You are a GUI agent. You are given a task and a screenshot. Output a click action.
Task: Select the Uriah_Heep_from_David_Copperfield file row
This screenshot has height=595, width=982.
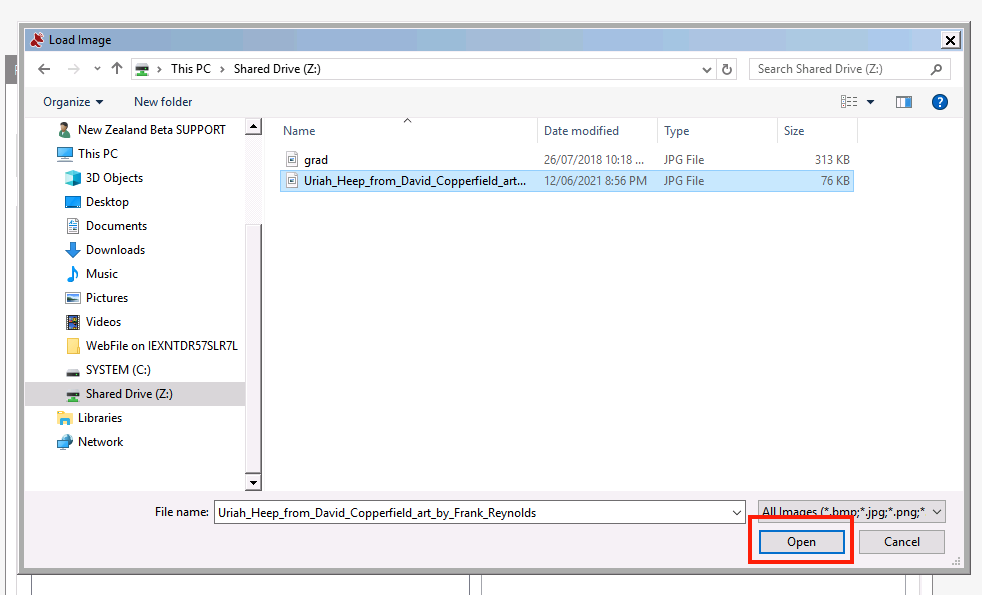567,181
